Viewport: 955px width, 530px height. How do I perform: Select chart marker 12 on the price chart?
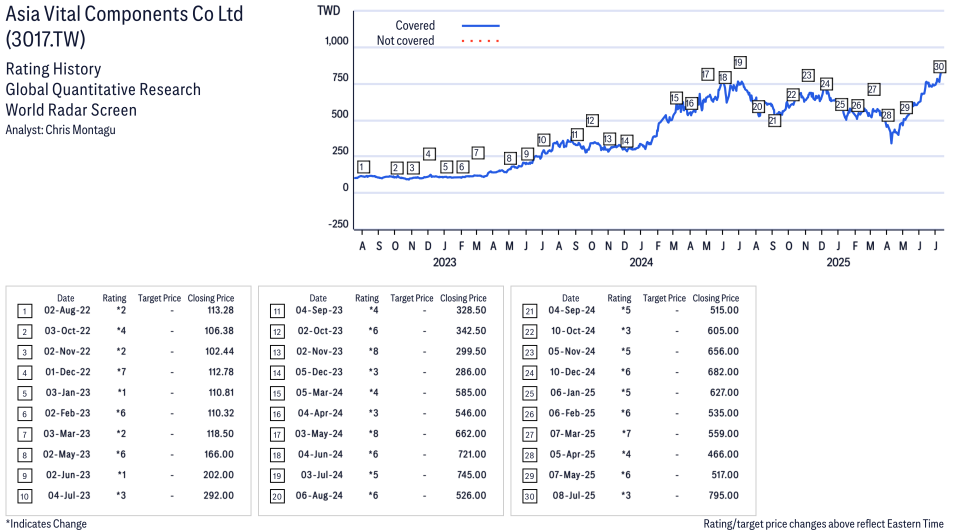tap(591, 121)
